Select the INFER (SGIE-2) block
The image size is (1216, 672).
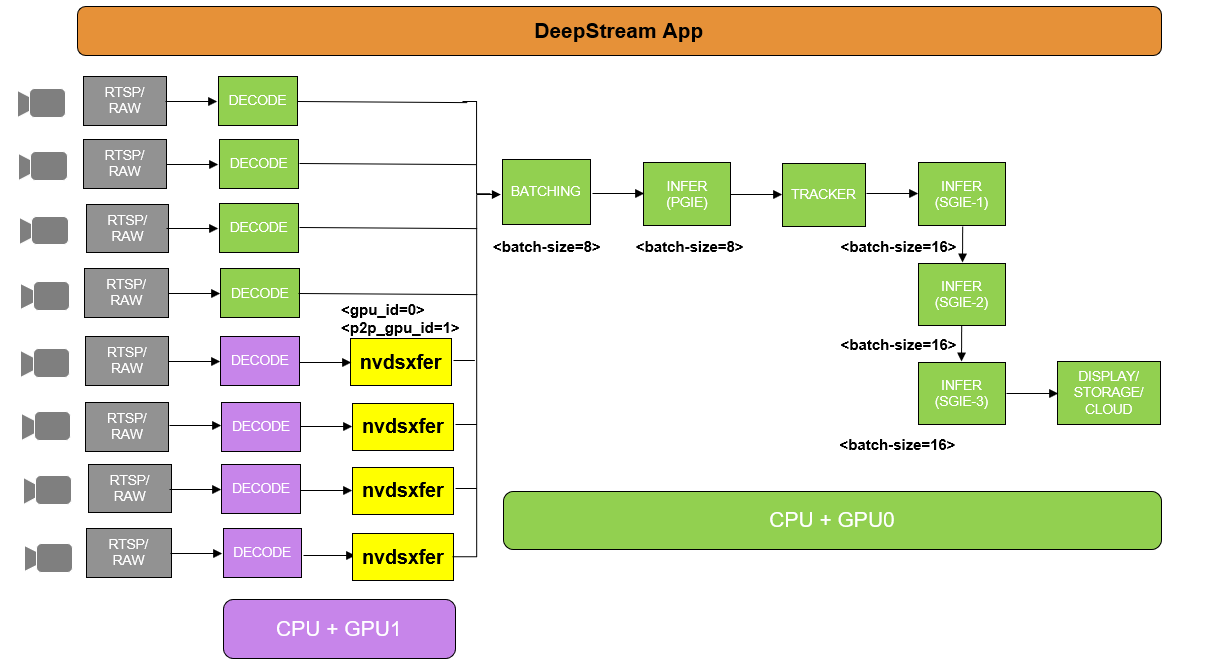[x=961, y=294]
